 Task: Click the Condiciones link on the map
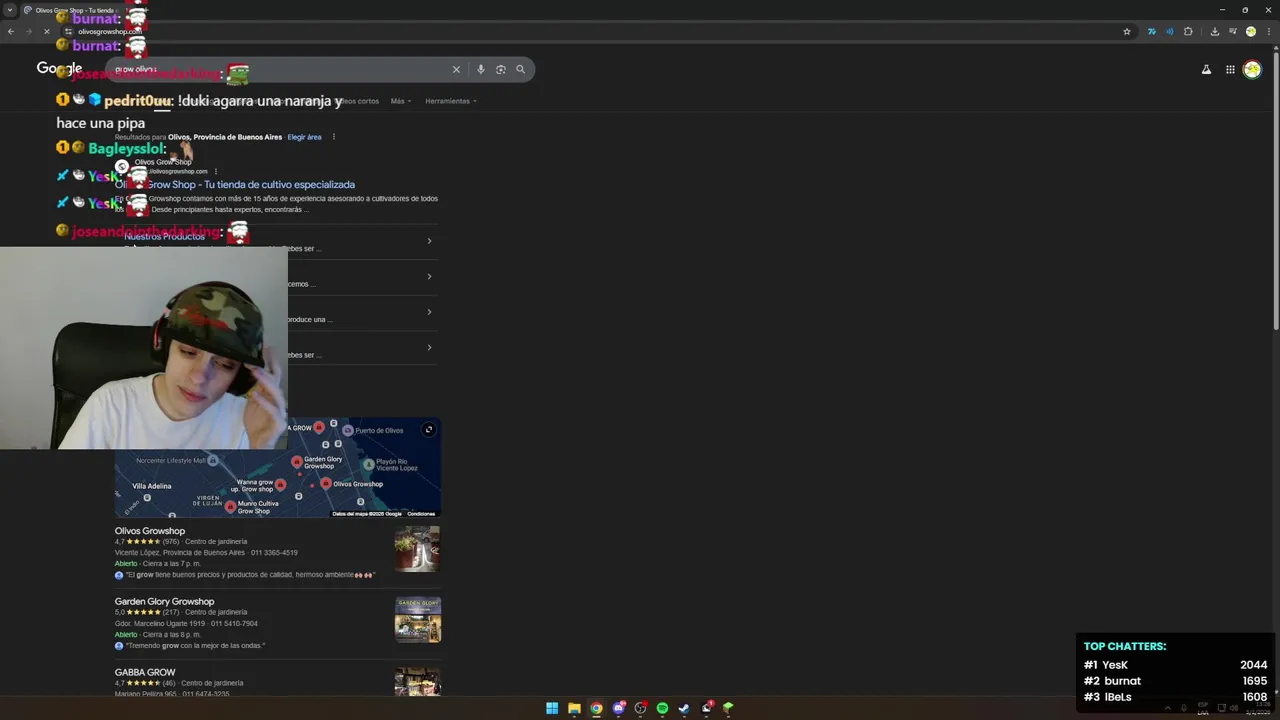click(x=421, y=514)
